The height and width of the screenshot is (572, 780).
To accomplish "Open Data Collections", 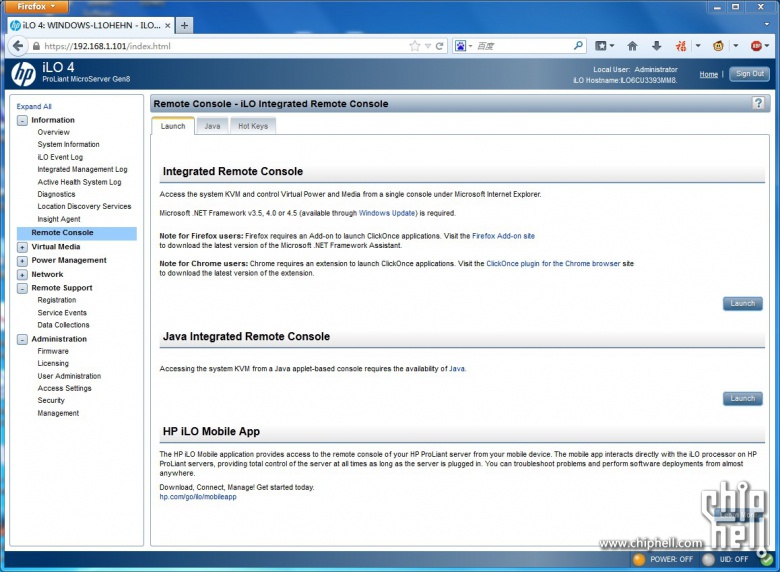I will [64, 325].
